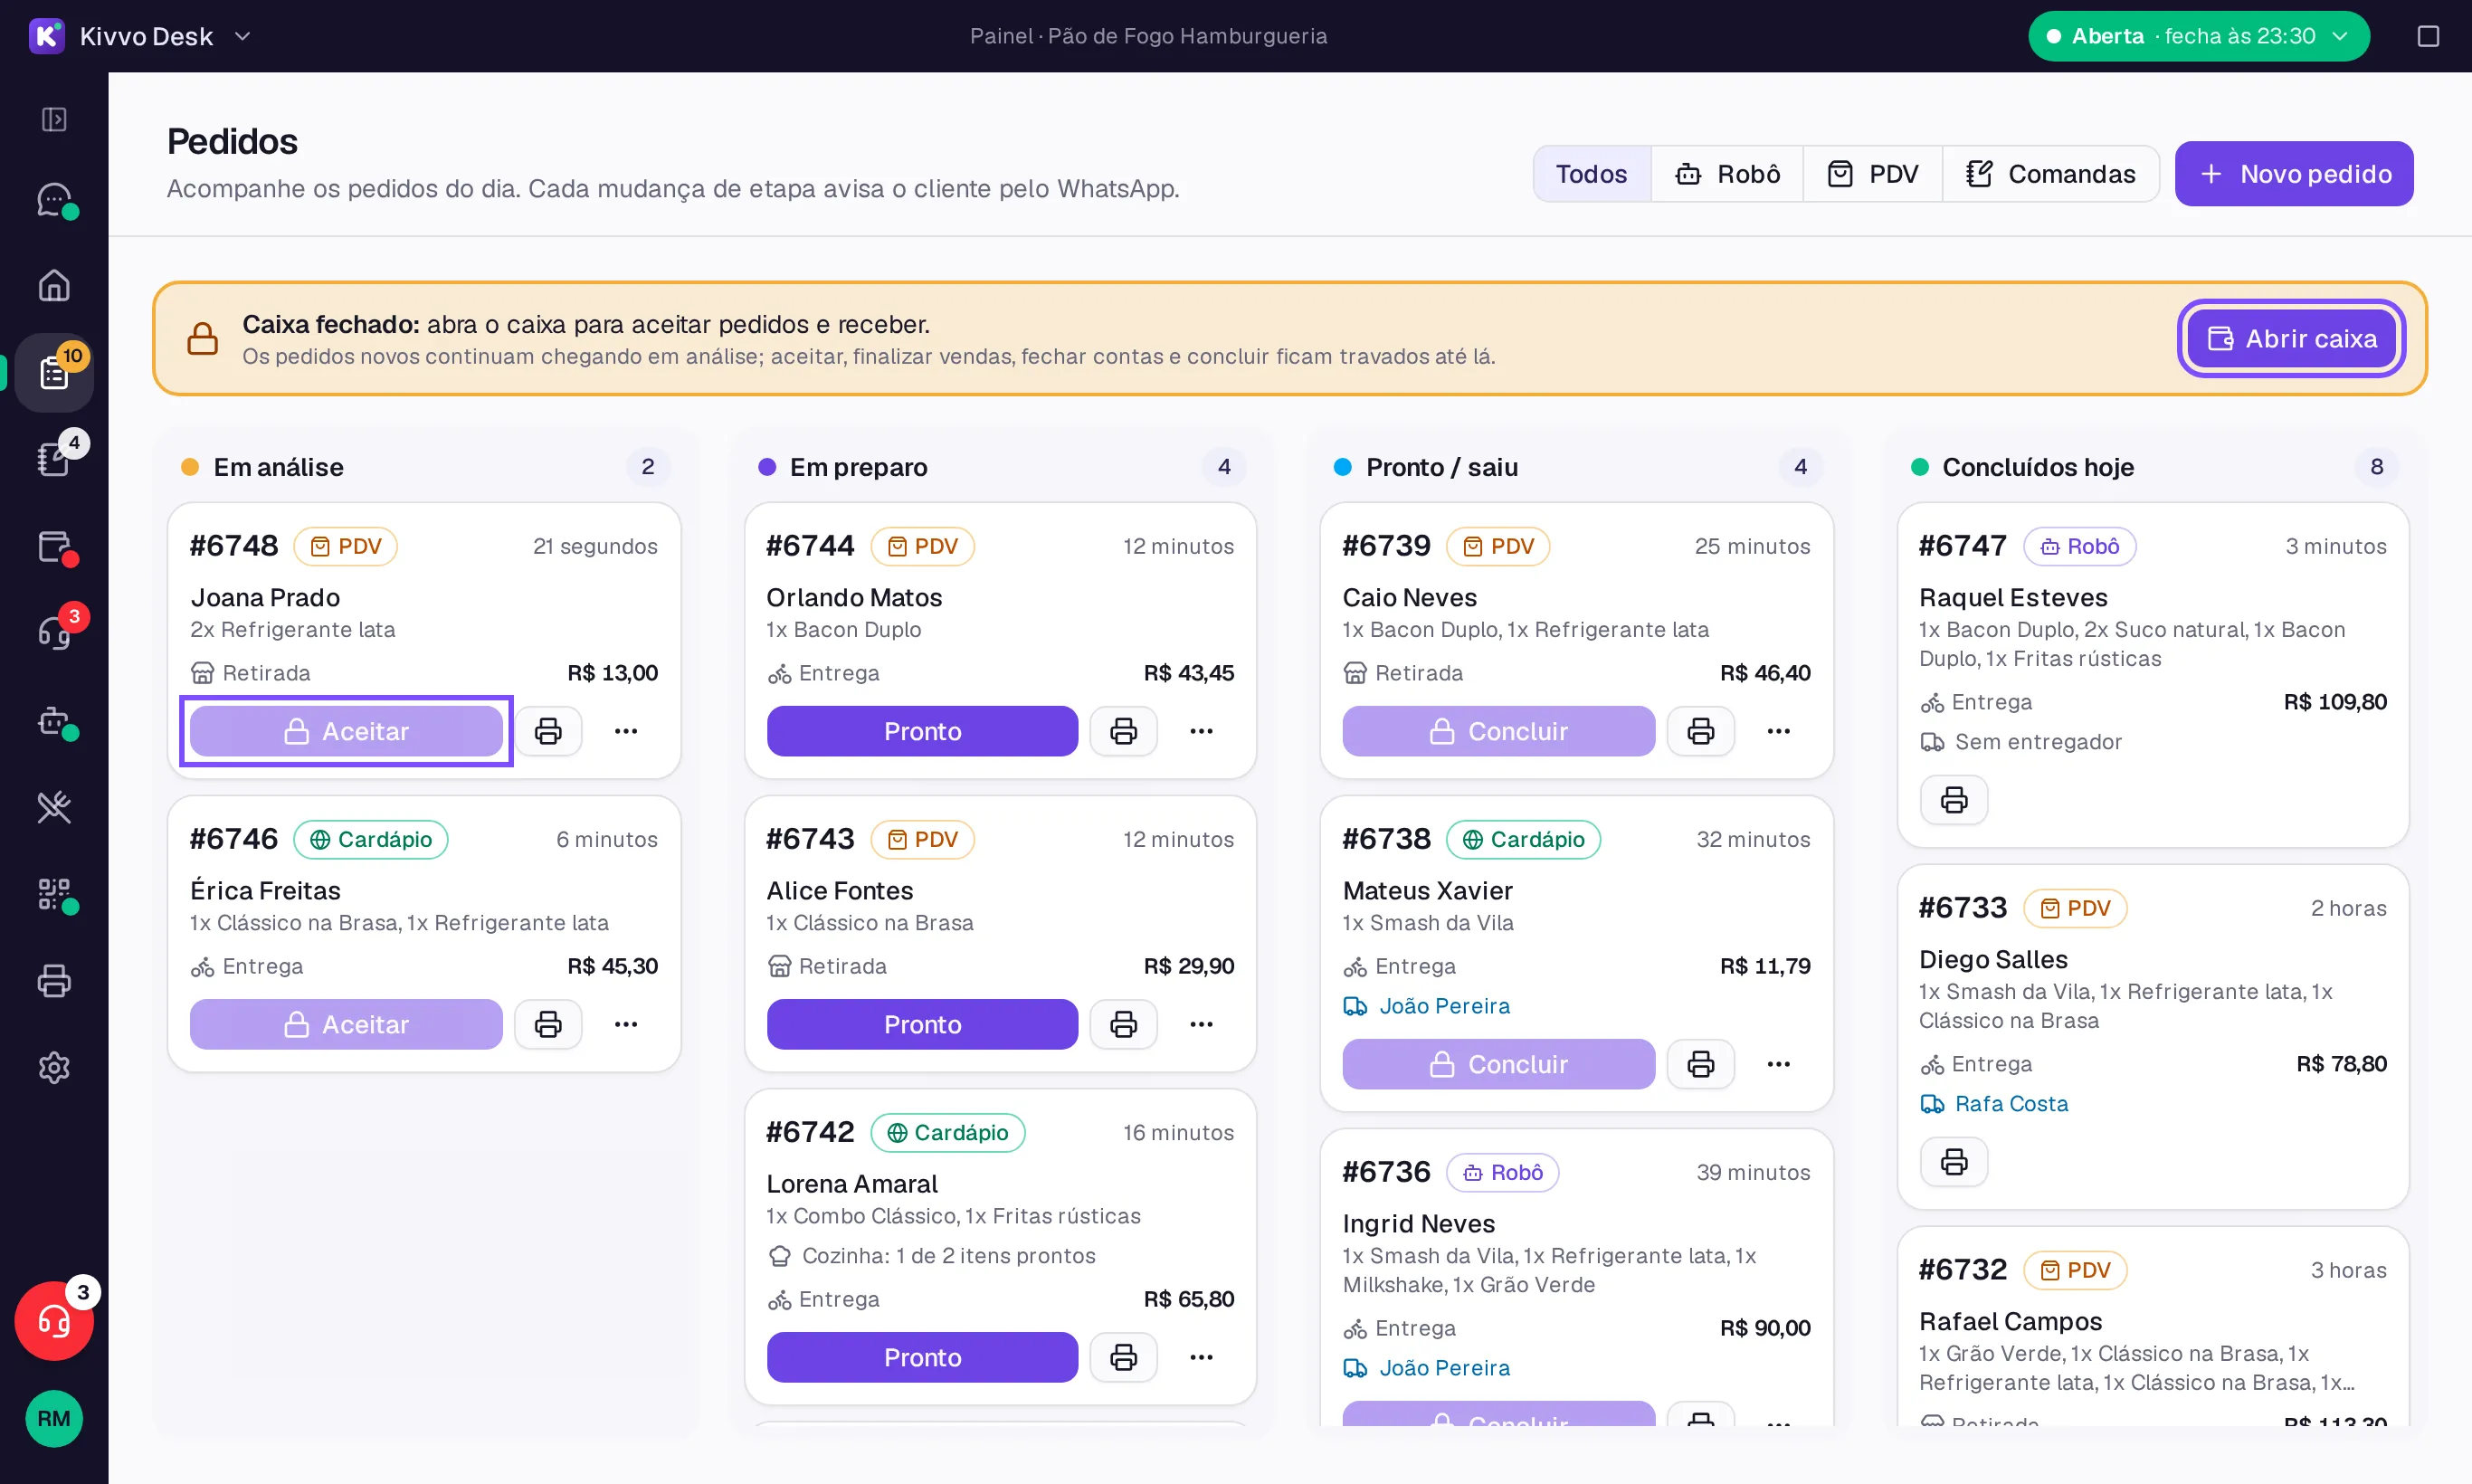Open the Aberta store status dropdown
This screenshot has width=2472, height=1484.
(2198, 36)
